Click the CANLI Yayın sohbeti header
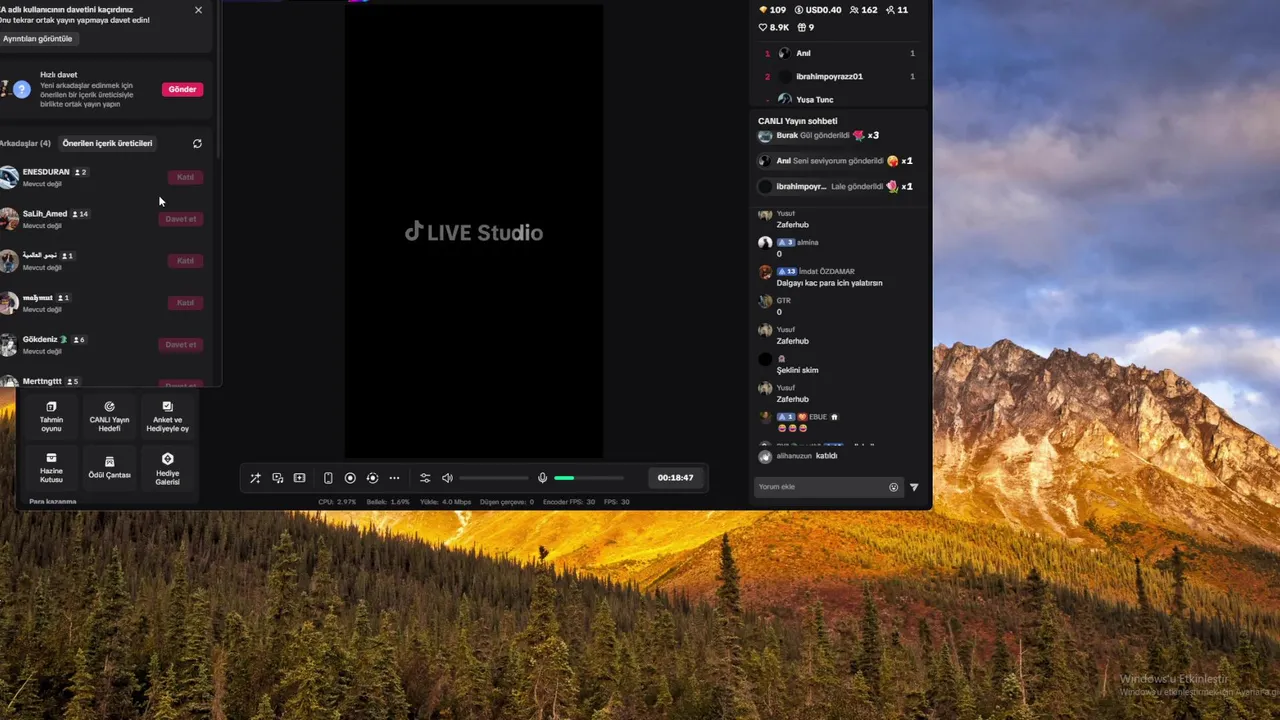Viewport: 1280px width, 720px height. point(797,121)
